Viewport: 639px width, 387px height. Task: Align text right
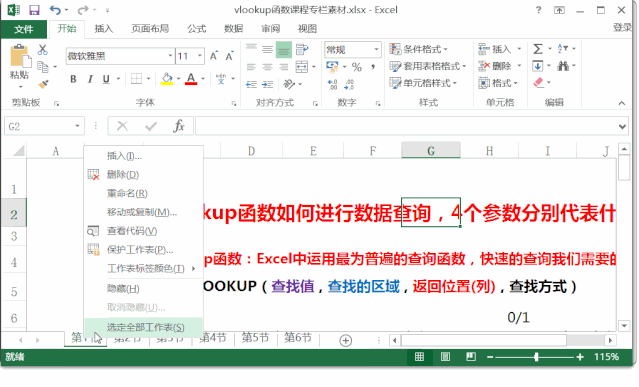pyautogui.click(x=284, y=67)
